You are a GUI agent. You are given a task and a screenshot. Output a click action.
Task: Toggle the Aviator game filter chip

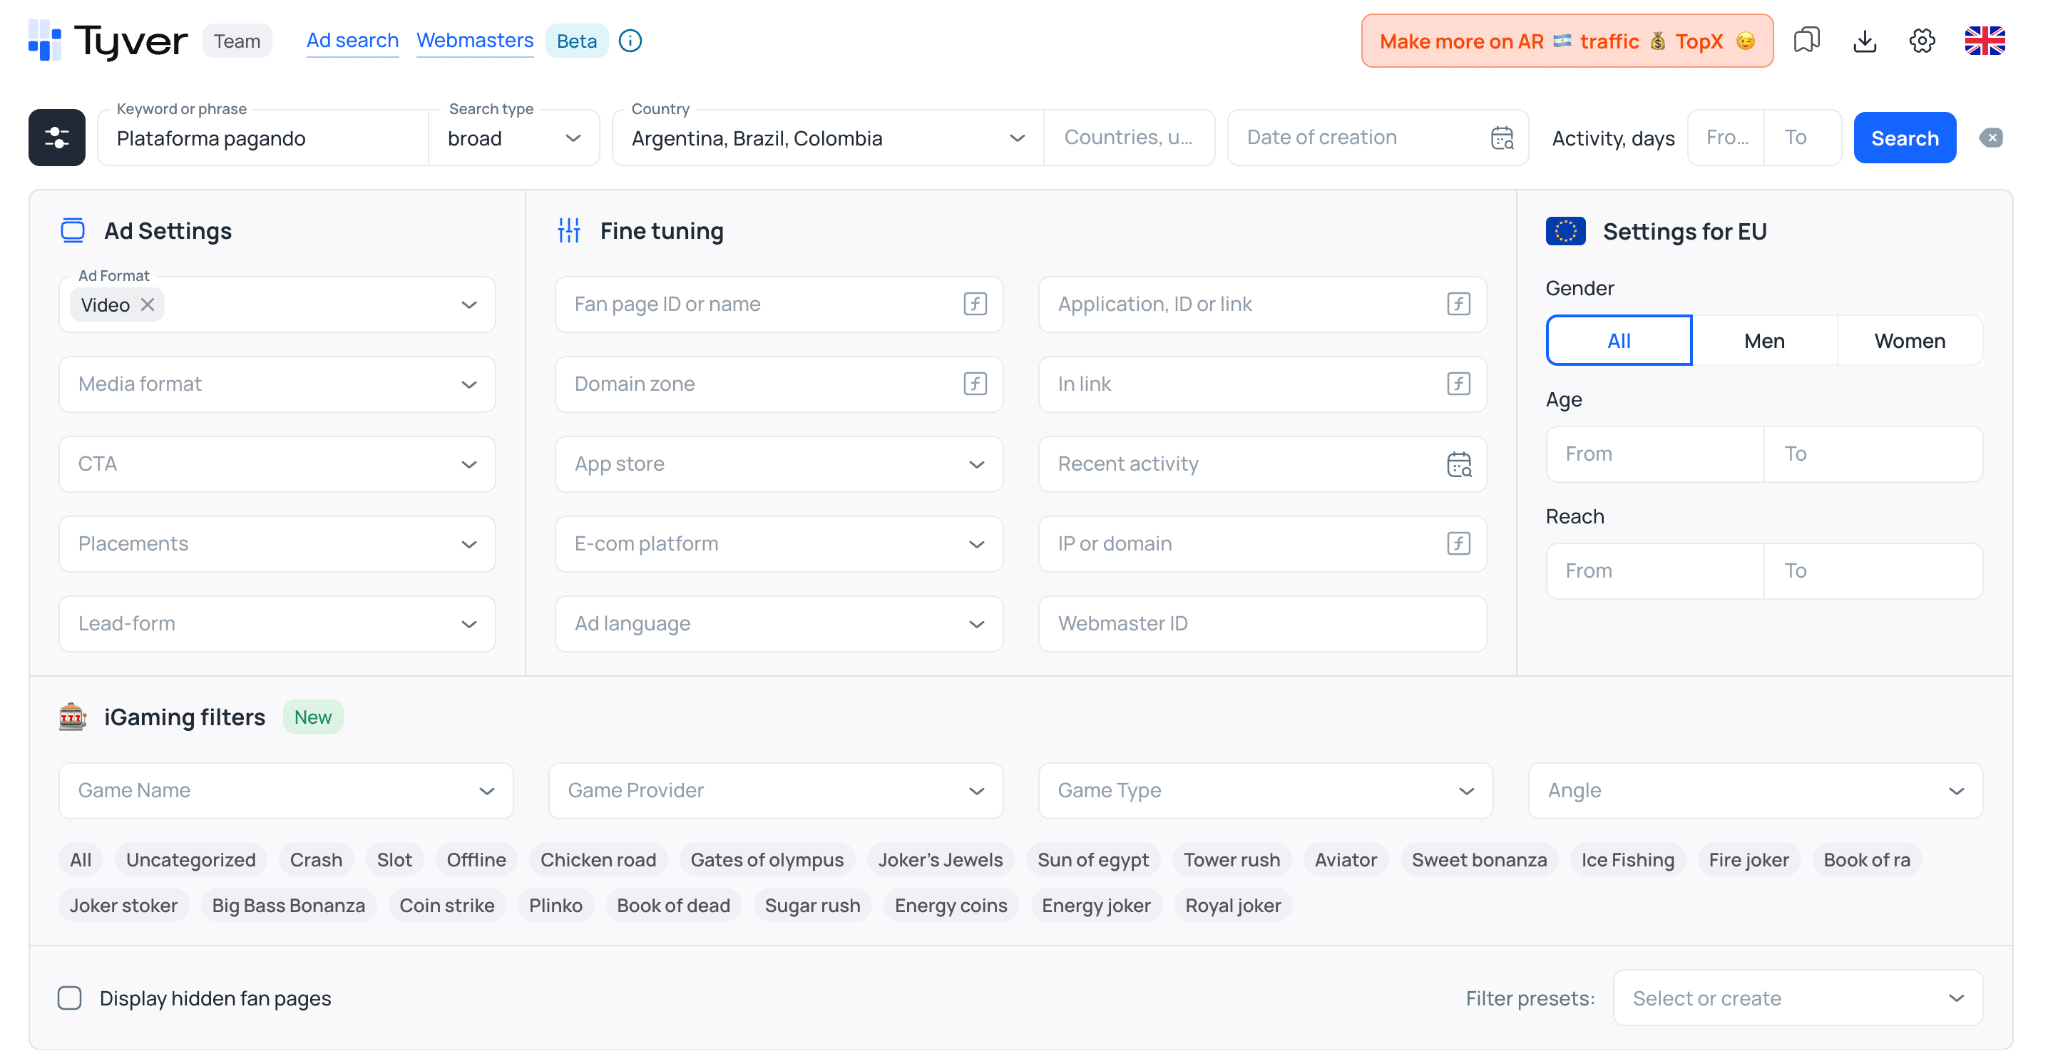click(1345, 860)
